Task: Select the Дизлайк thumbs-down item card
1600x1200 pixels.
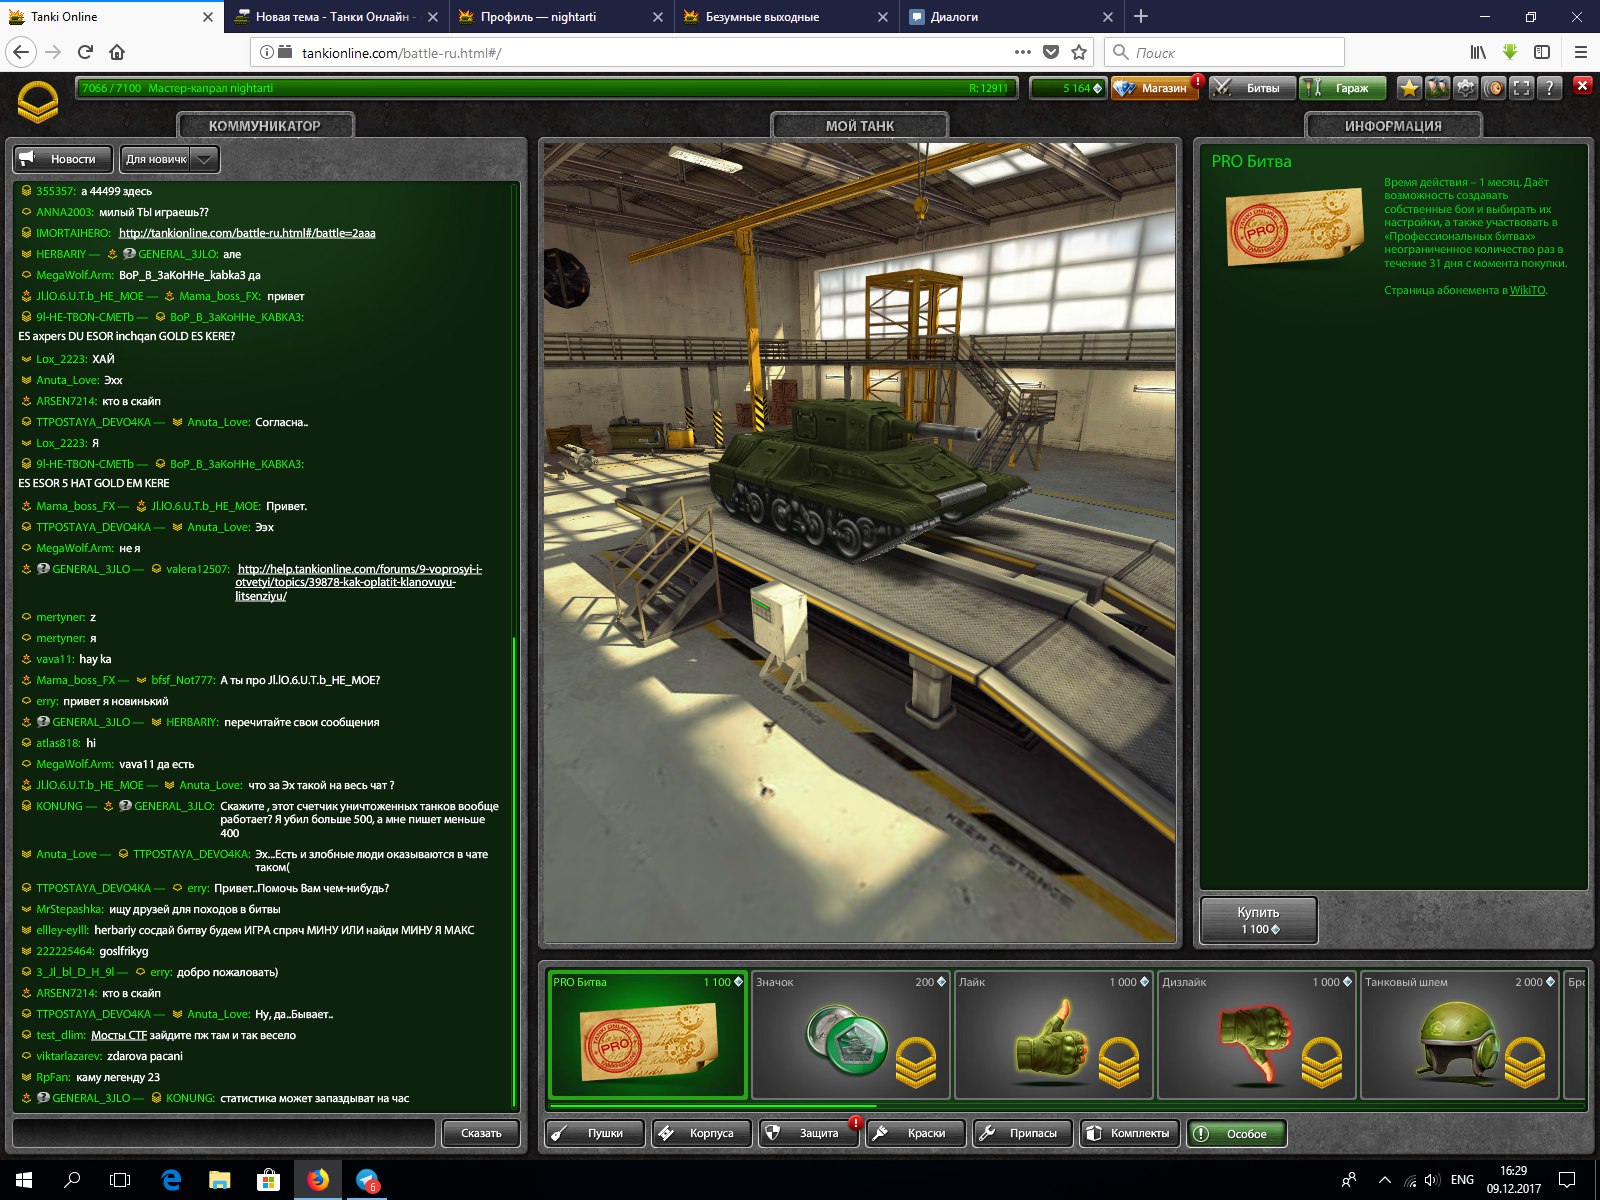Action: [1256, 1035]
